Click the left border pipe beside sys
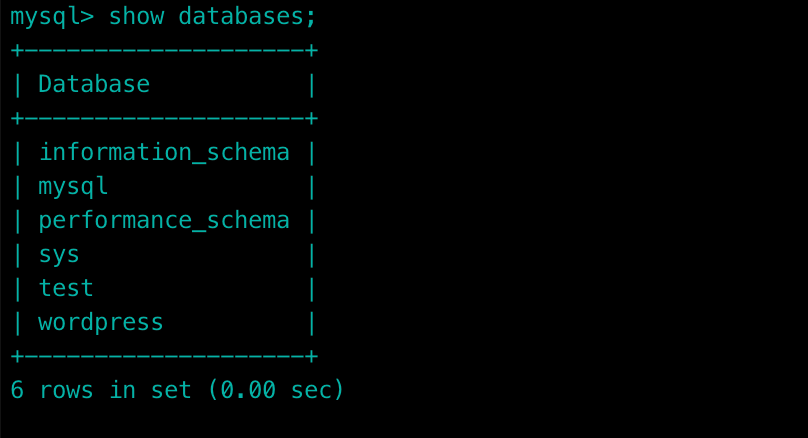The image size is (808, 438). pyautogui.click(x=17, y=255)
